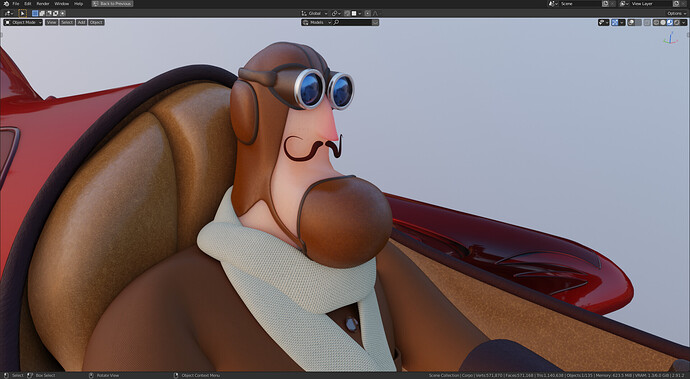Image resolution: width=690 pixels, height=379 pixels.
Task: Click the Scene name field
Action: pyautogui.click(x=580, y=4)
